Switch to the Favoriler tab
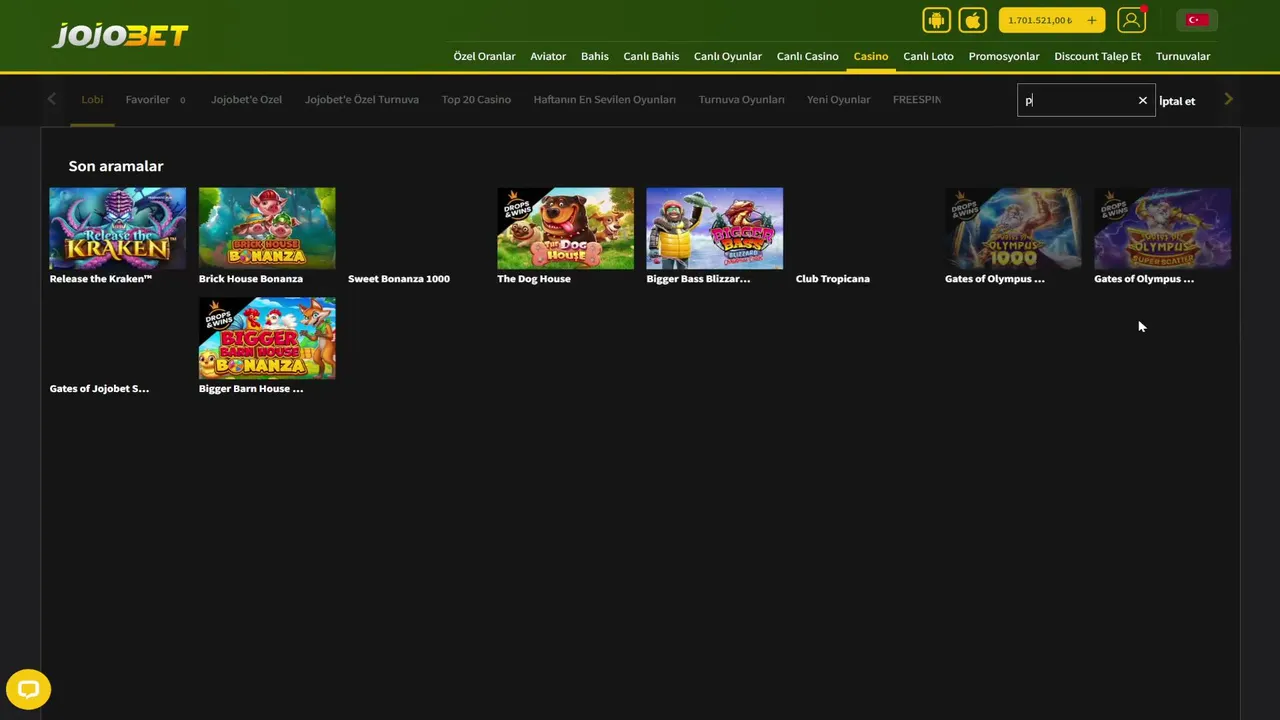The height and width of the screenshot is (720, 1280). point(147,100)
